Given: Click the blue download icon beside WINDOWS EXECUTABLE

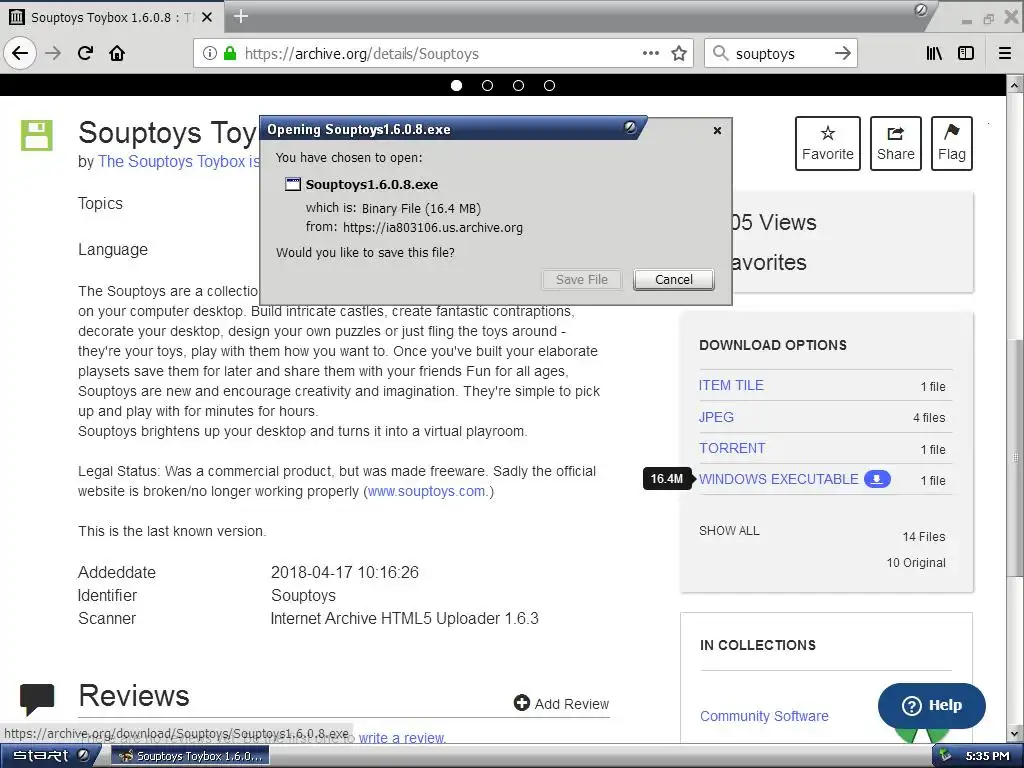Looking at the screenshot, I should pos(877,479).
